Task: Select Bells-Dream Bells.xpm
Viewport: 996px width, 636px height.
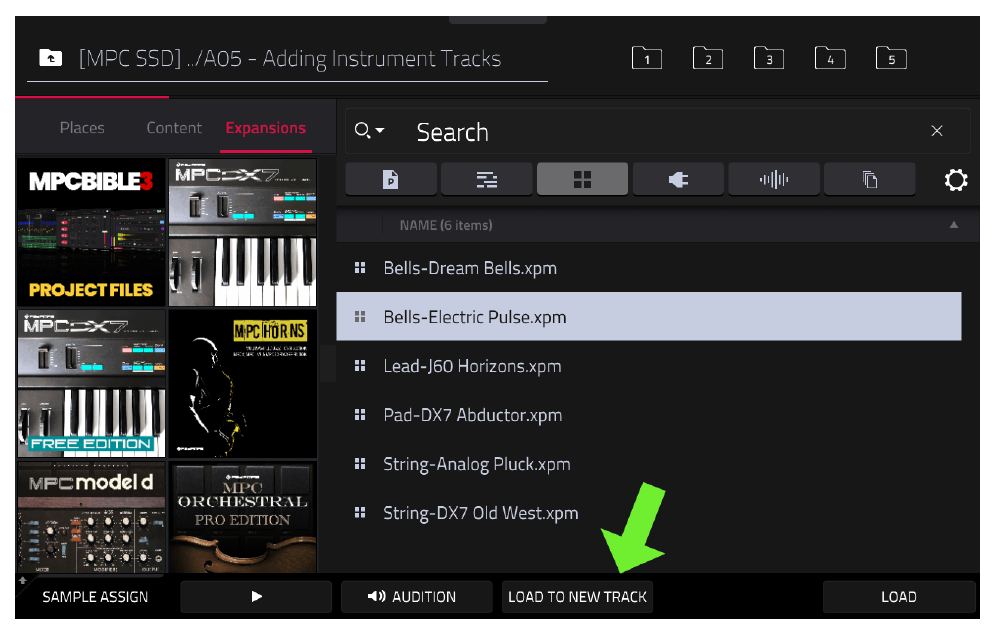Action: click(649, 268)
